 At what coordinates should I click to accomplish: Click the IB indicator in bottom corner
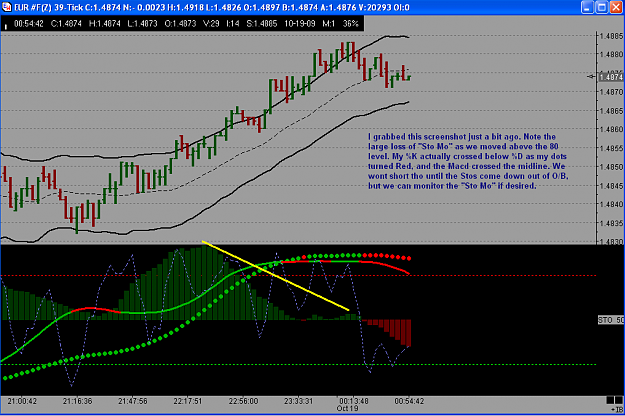pyautogui.click(x=617, y=409)
